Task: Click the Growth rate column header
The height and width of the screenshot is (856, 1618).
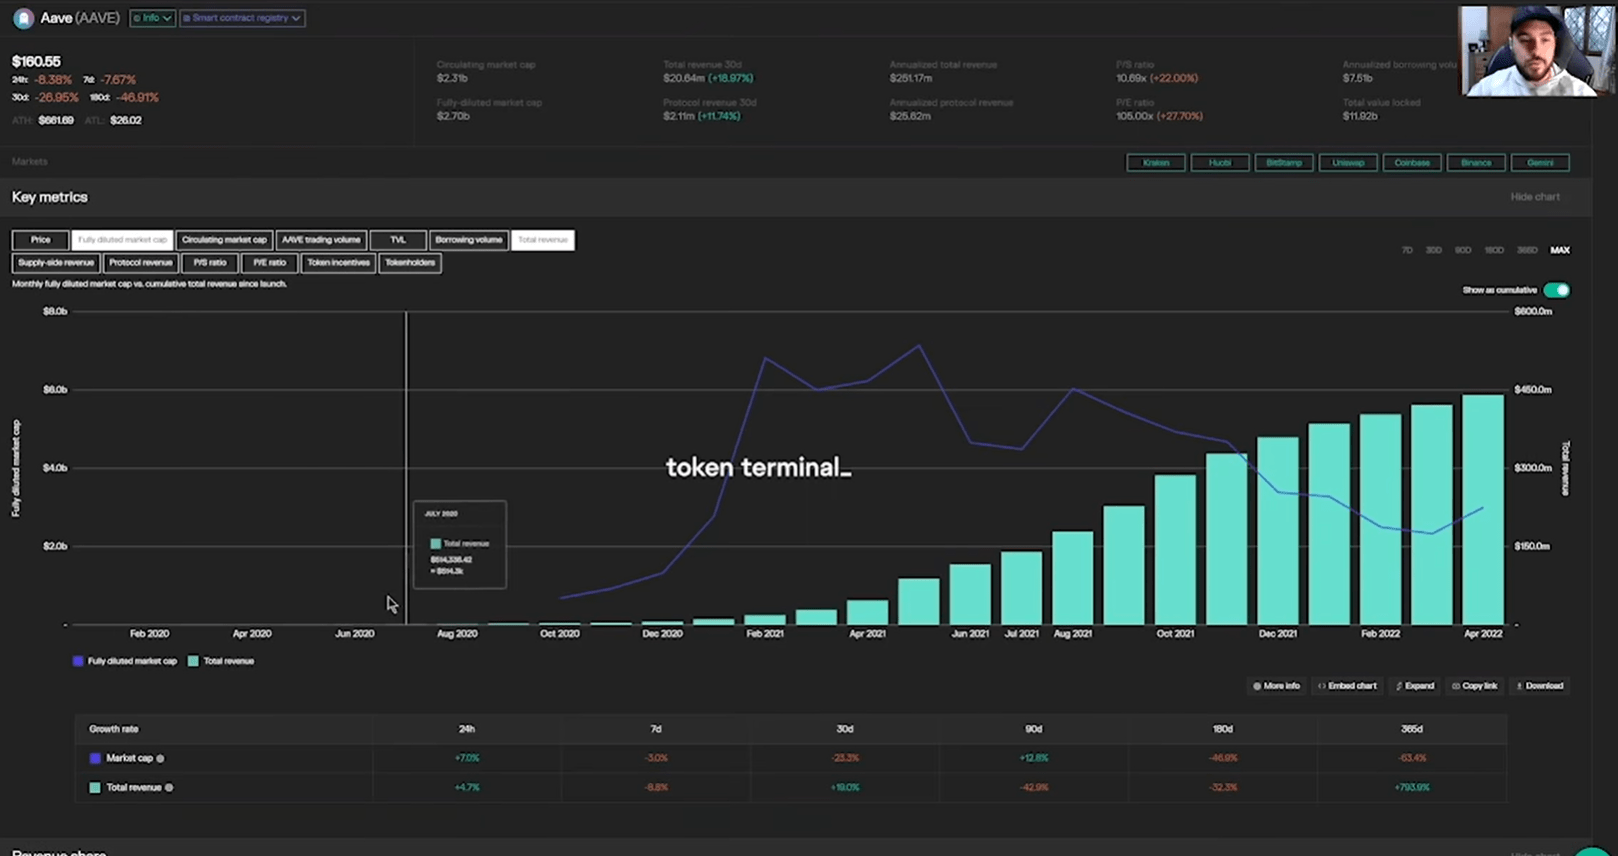Action: tap(114, 729)
